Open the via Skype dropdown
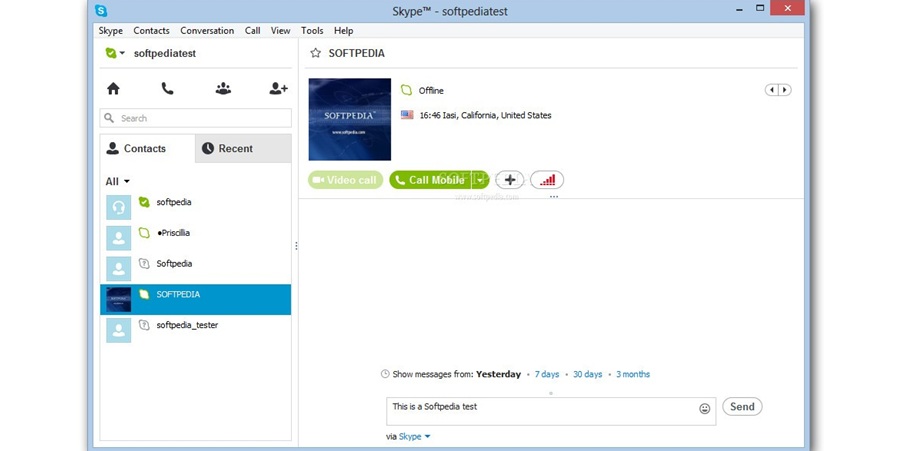 pos(415,437)
